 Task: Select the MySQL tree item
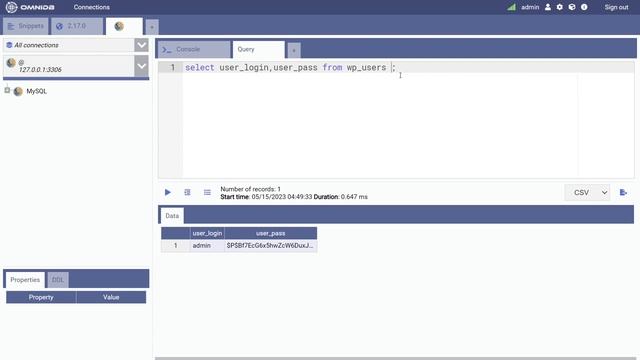point(36,91)
